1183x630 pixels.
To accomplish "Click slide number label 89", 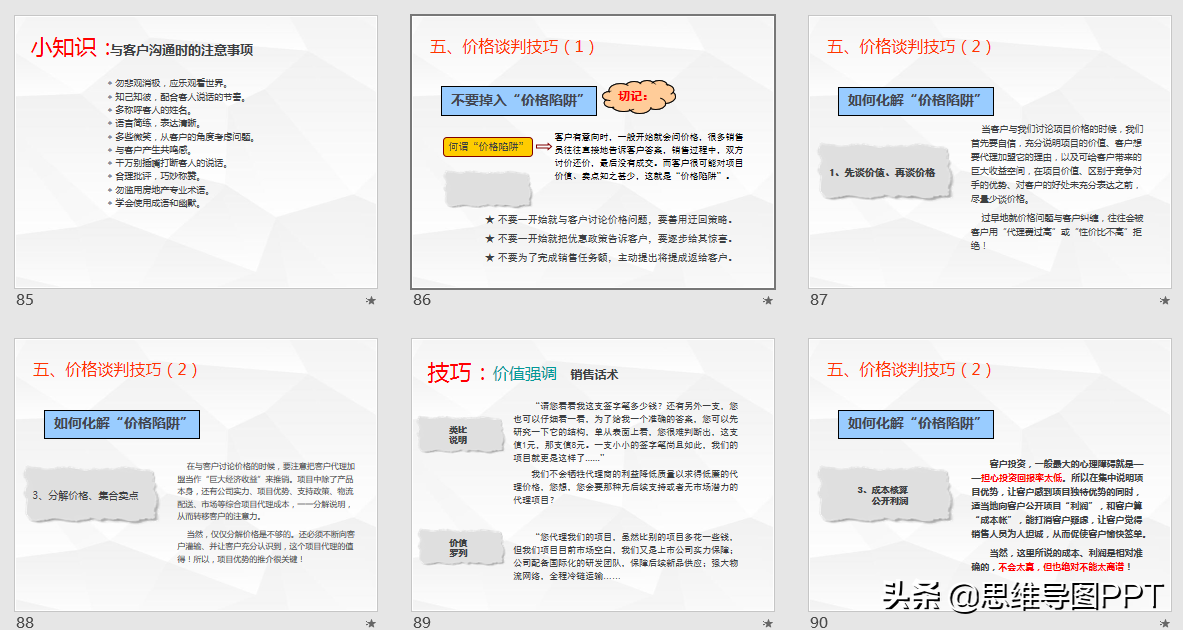I will point(422,622).
